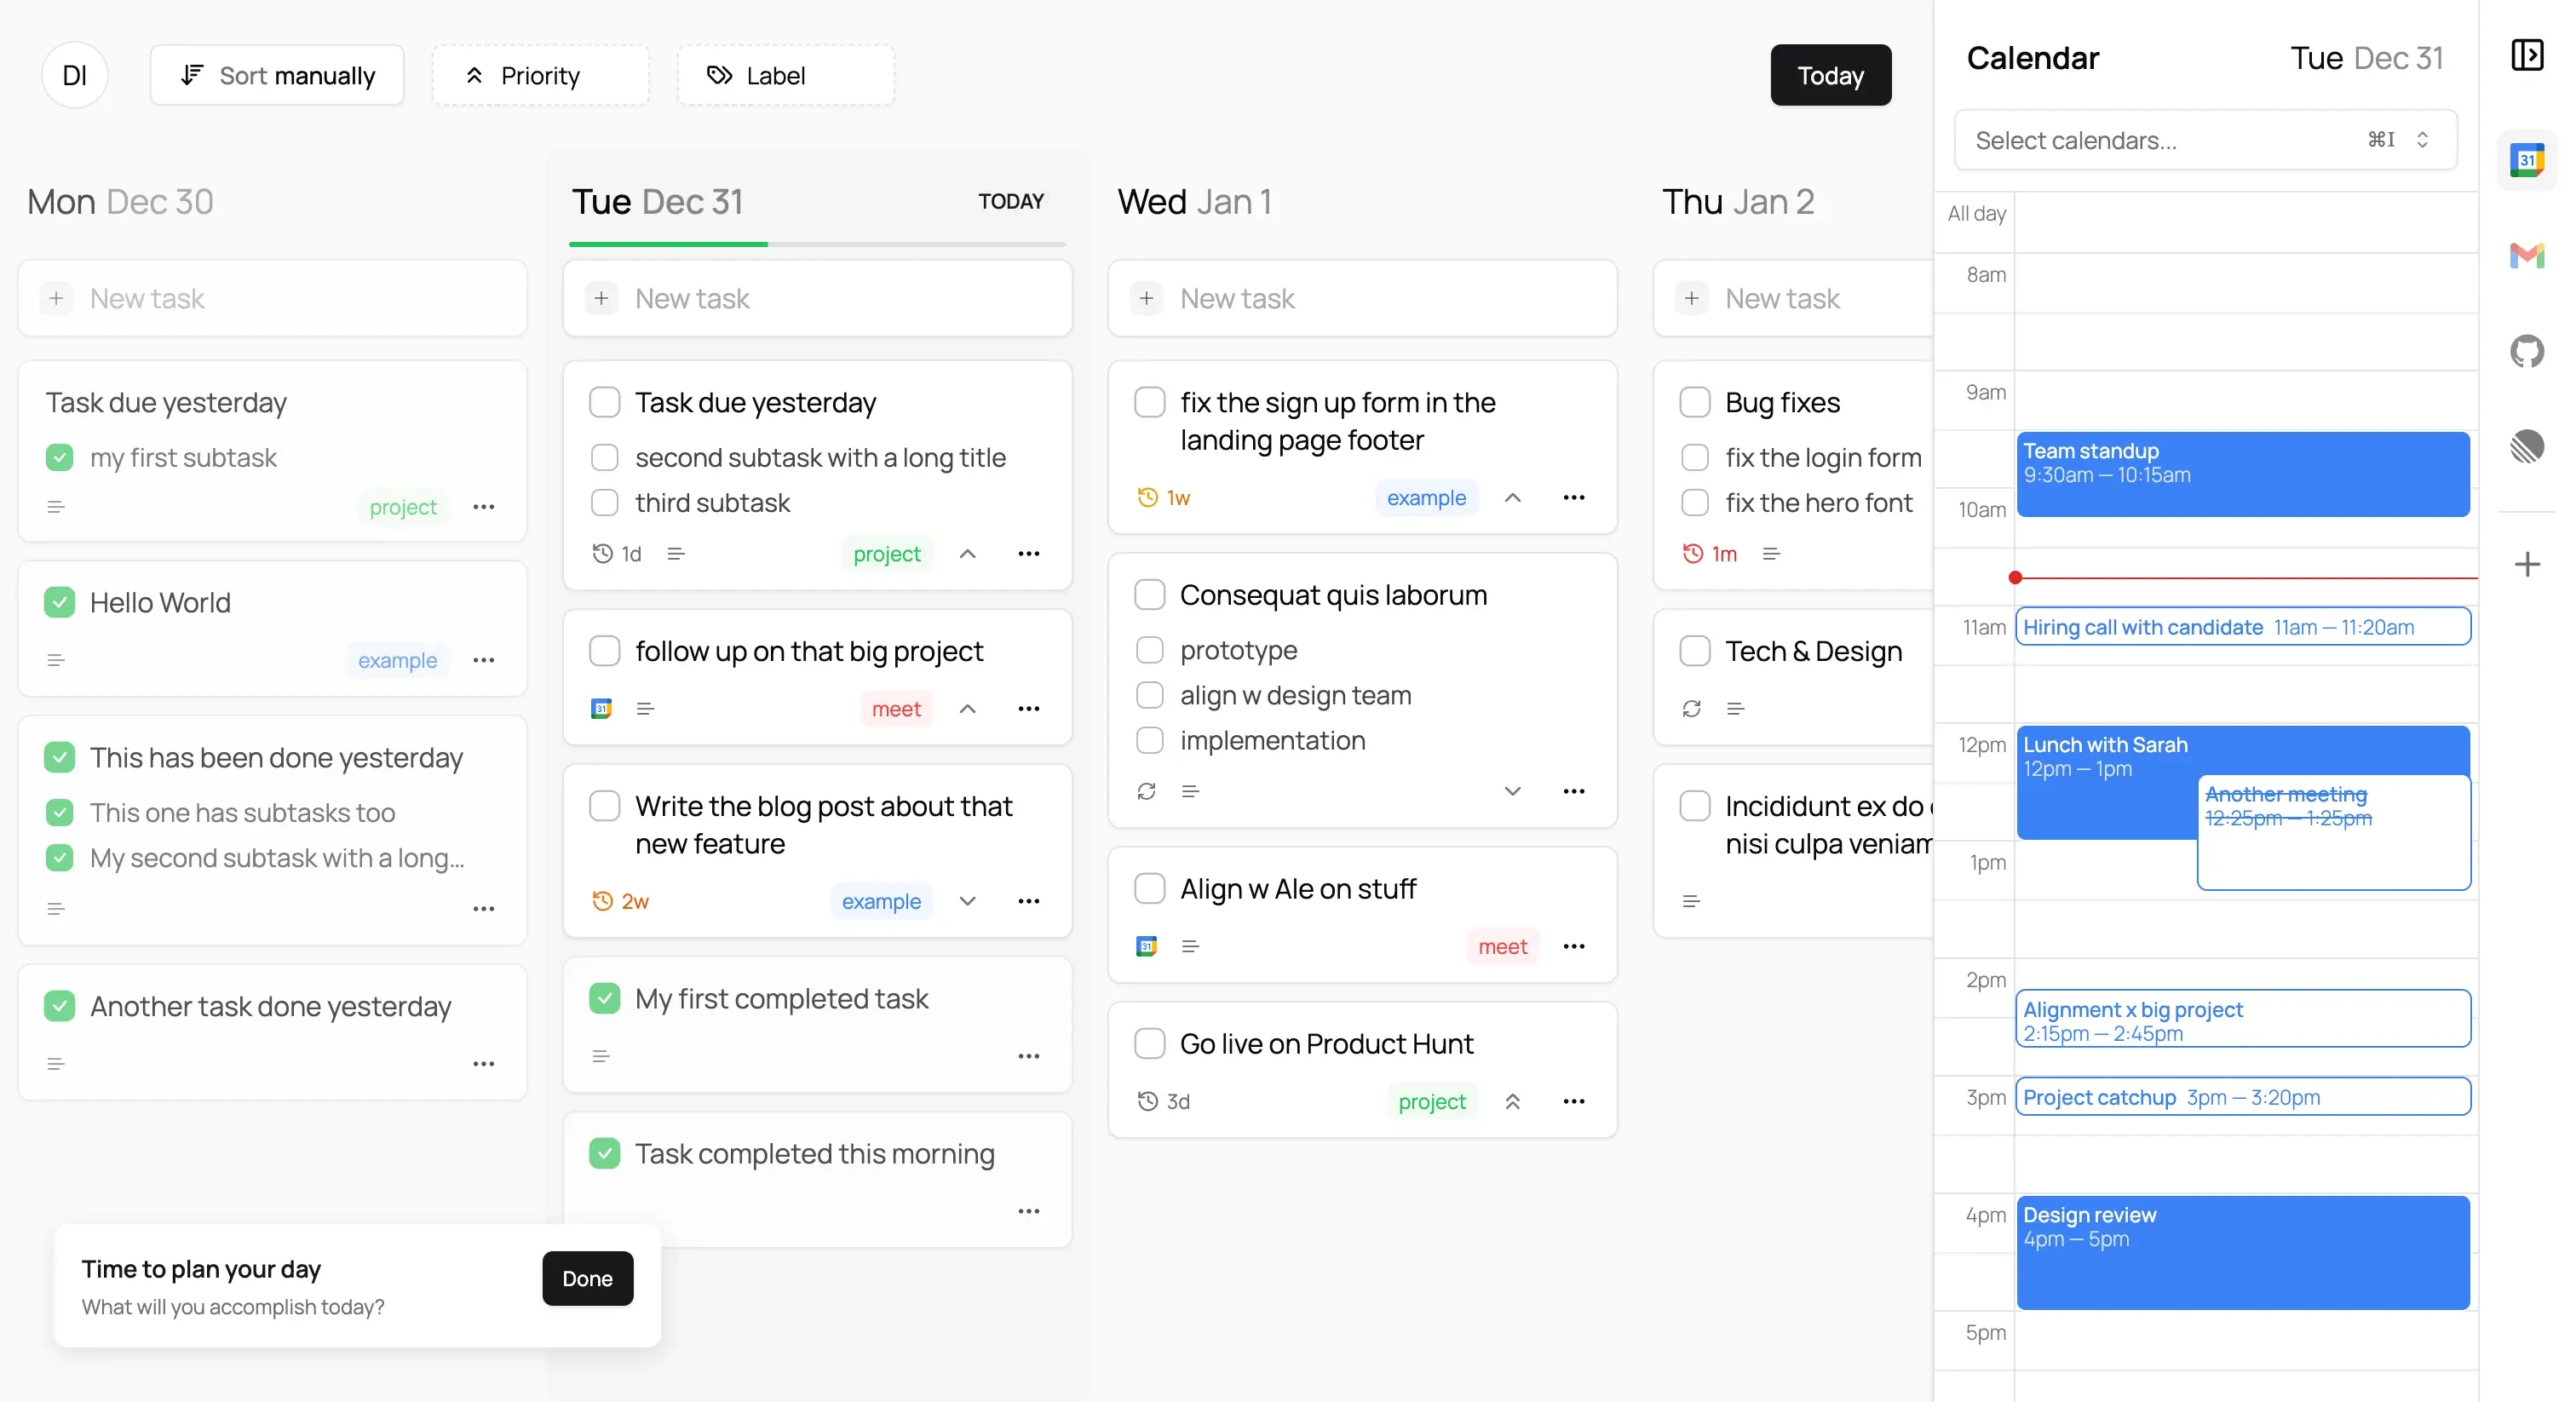
Task: Click the plus icon below the sidebar integrations
Action: (x=2529, y=565)
